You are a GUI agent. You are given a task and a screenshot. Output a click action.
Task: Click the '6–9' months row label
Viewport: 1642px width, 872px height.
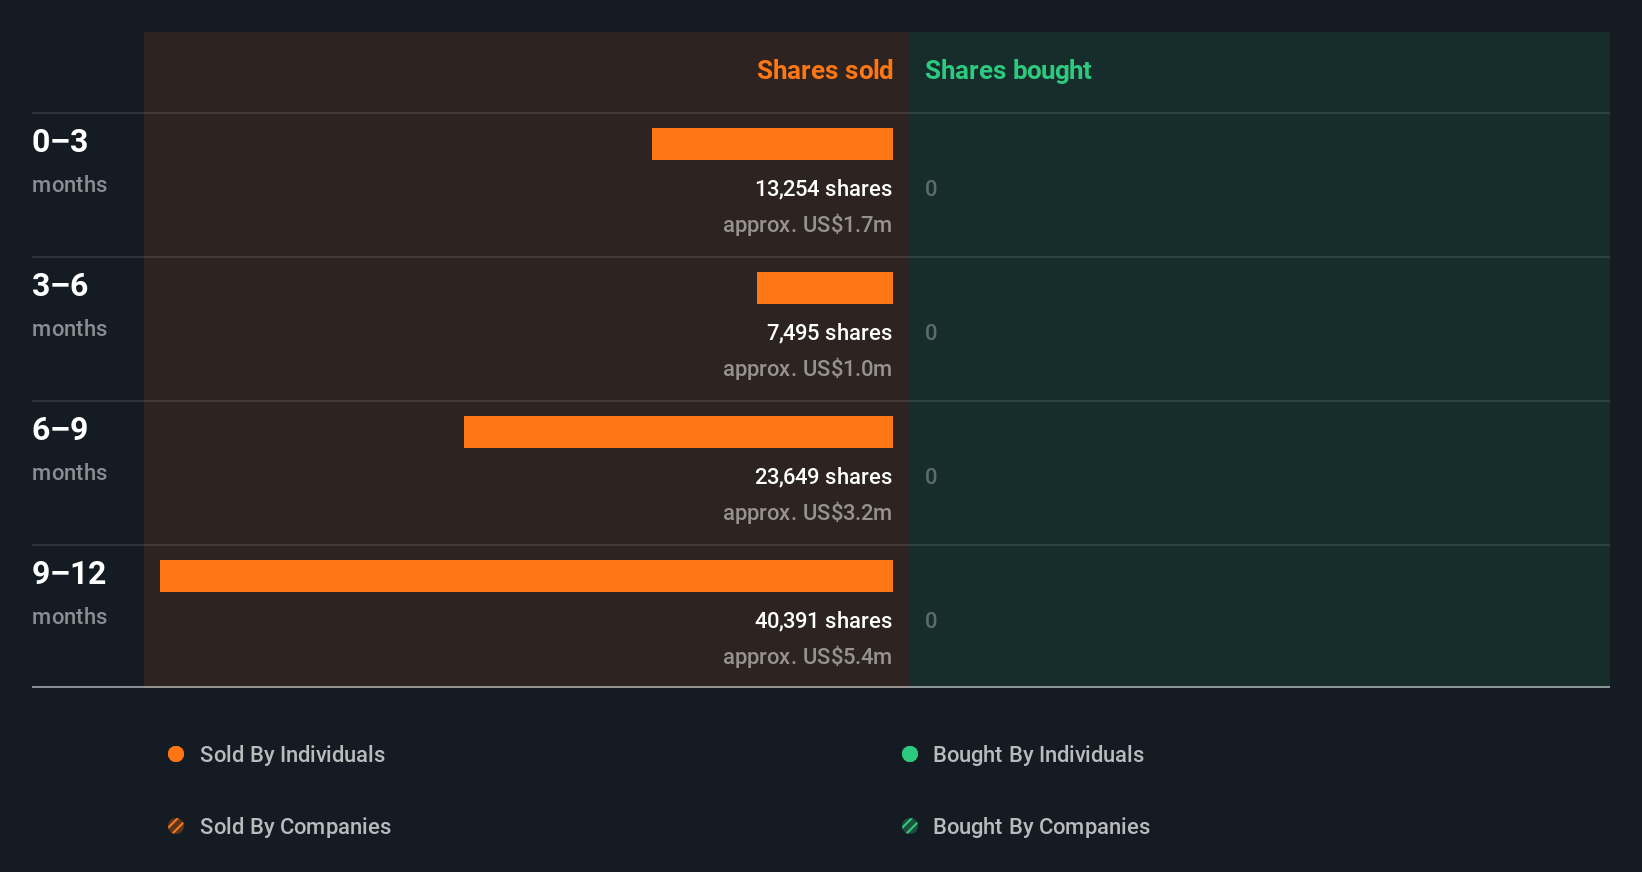click(x=60, y=429)
